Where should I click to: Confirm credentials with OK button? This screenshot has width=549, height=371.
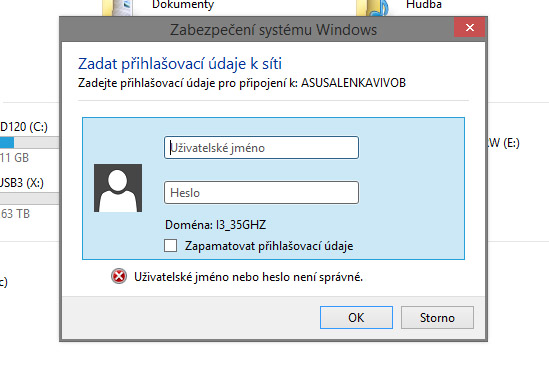pyautogui.click(x=356, y=317)
